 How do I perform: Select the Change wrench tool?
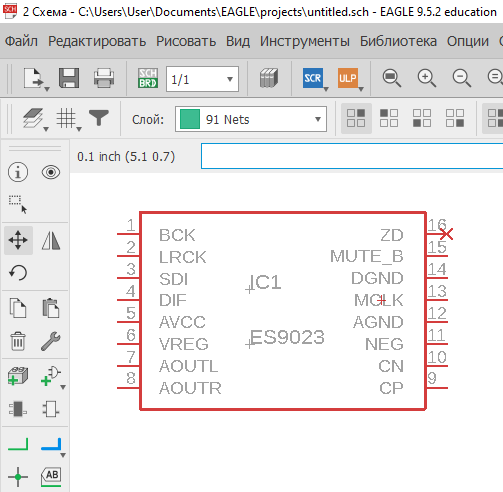pos(51,341)
